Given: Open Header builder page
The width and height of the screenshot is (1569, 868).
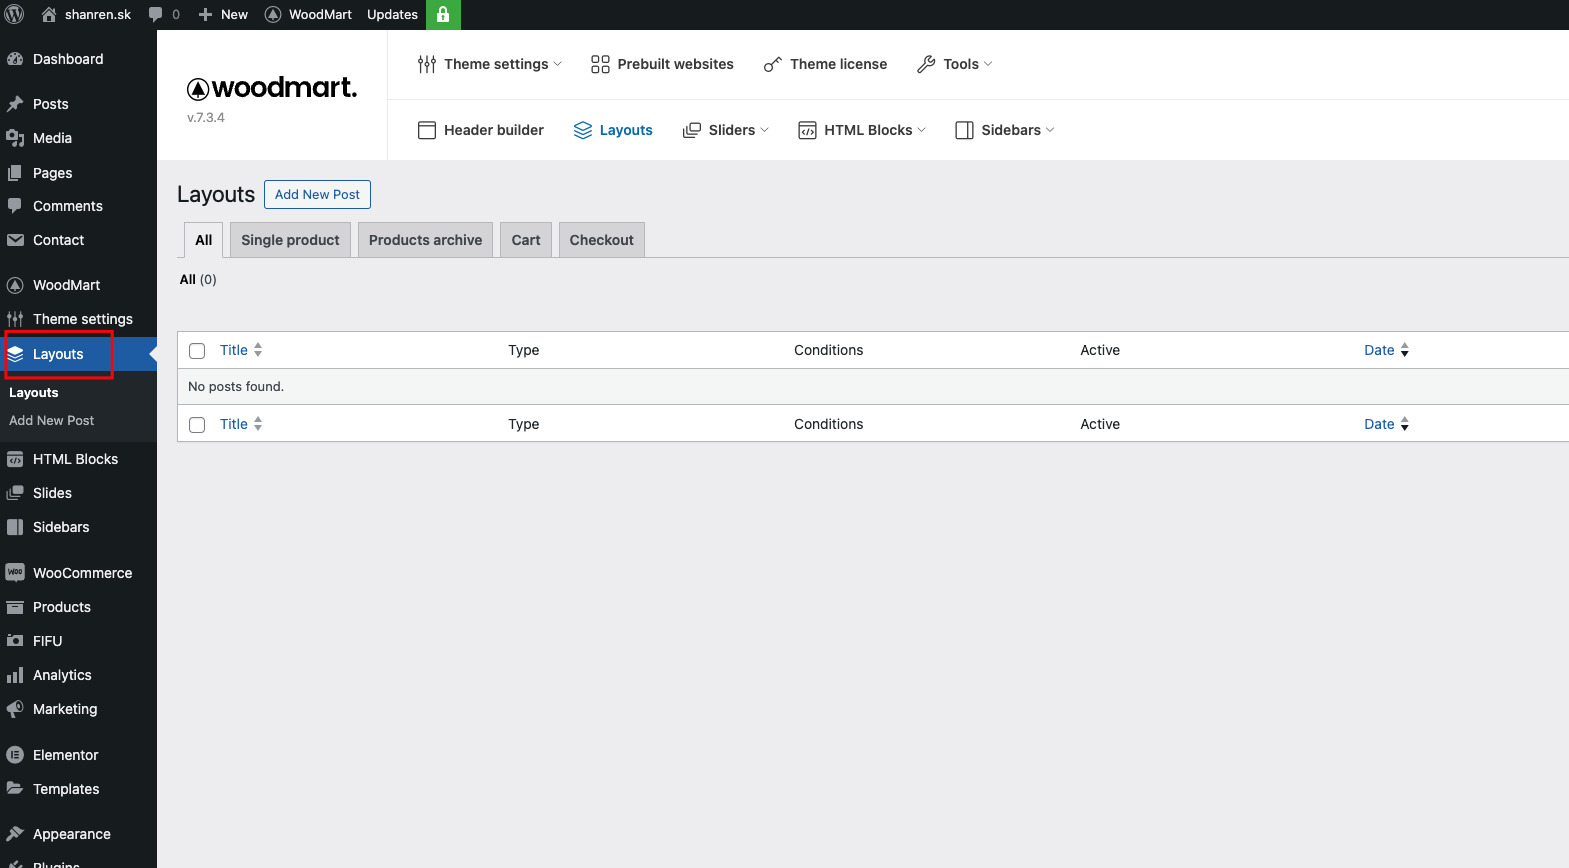Looking at the screenshot, I should [481, 130].
